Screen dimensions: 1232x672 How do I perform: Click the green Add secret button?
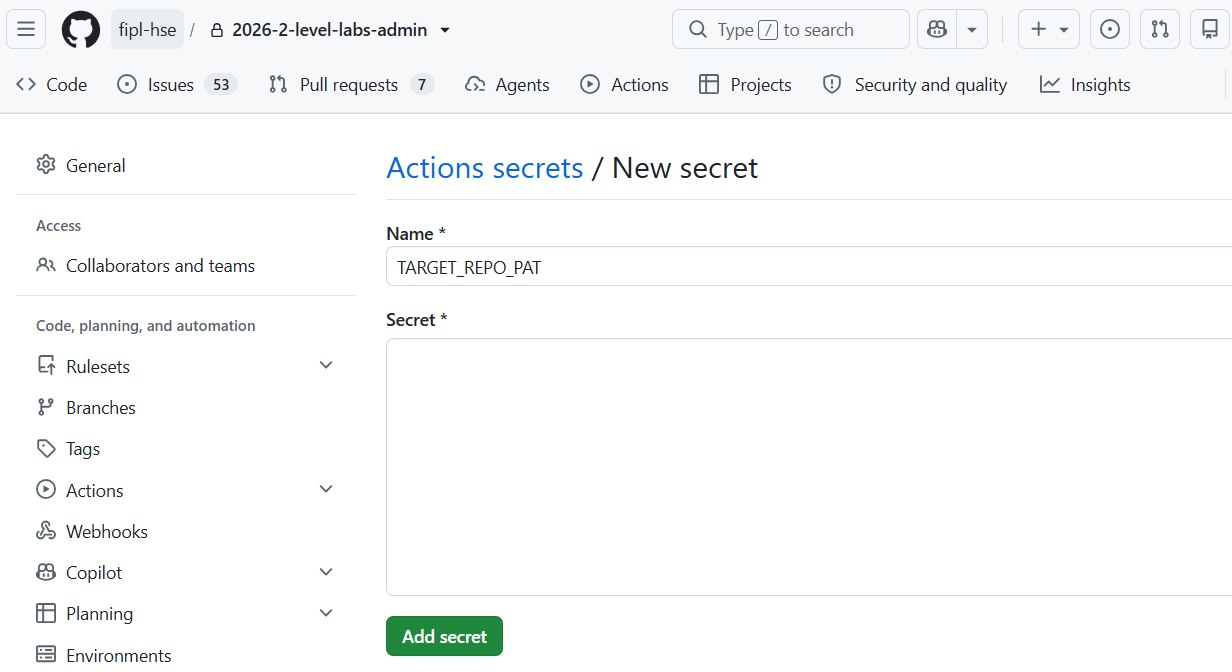(444, 636)
